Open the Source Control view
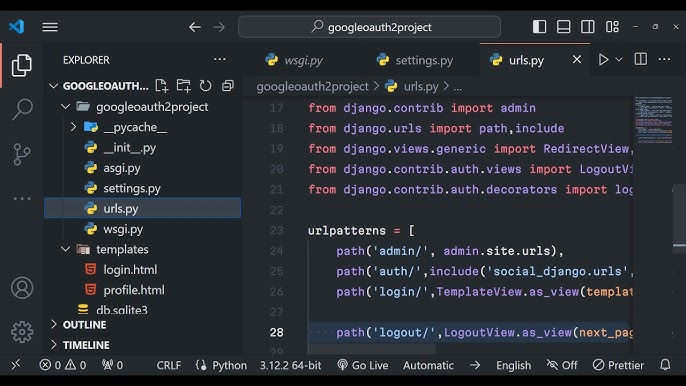Viewport: 686px width, 386px height. [22, 154]
